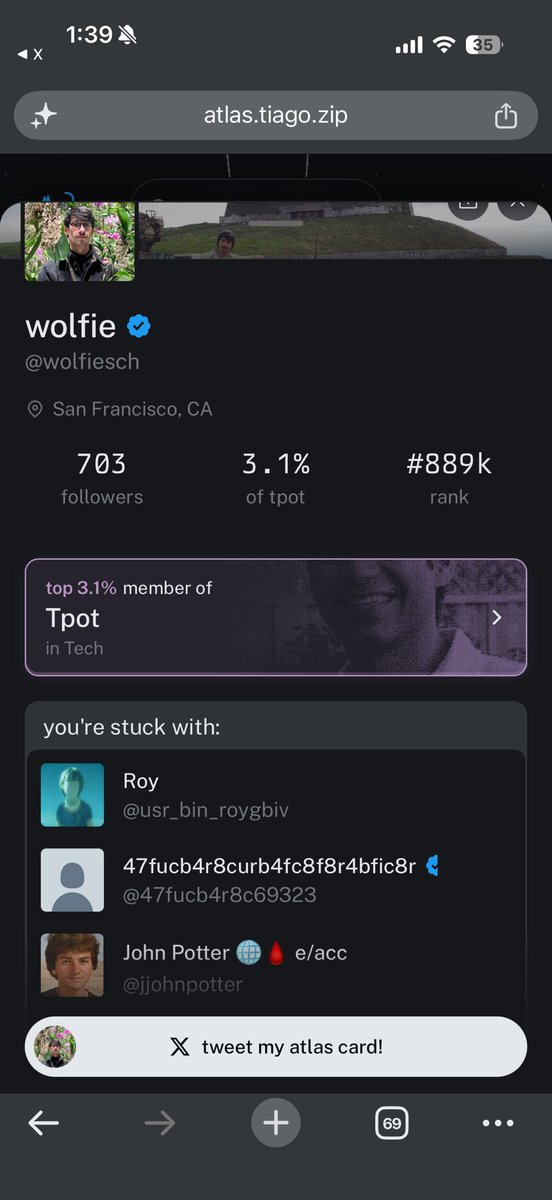Tap the atlas.tiago.zip address field
This screenshot has width=552, height=1200.
point(276,115)
